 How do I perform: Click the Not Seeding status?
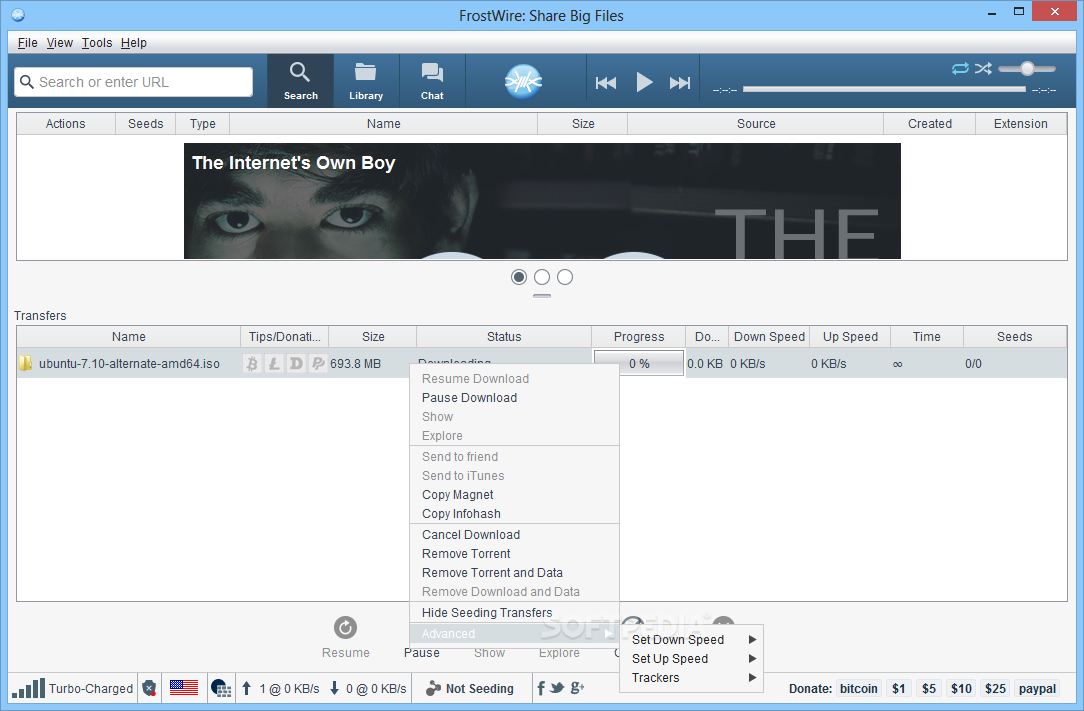[x=470, y=688]
